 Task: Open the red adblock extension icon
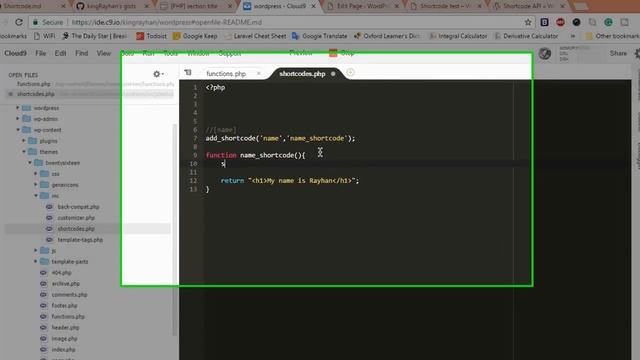pyautogui.click(x=560, y=22)
